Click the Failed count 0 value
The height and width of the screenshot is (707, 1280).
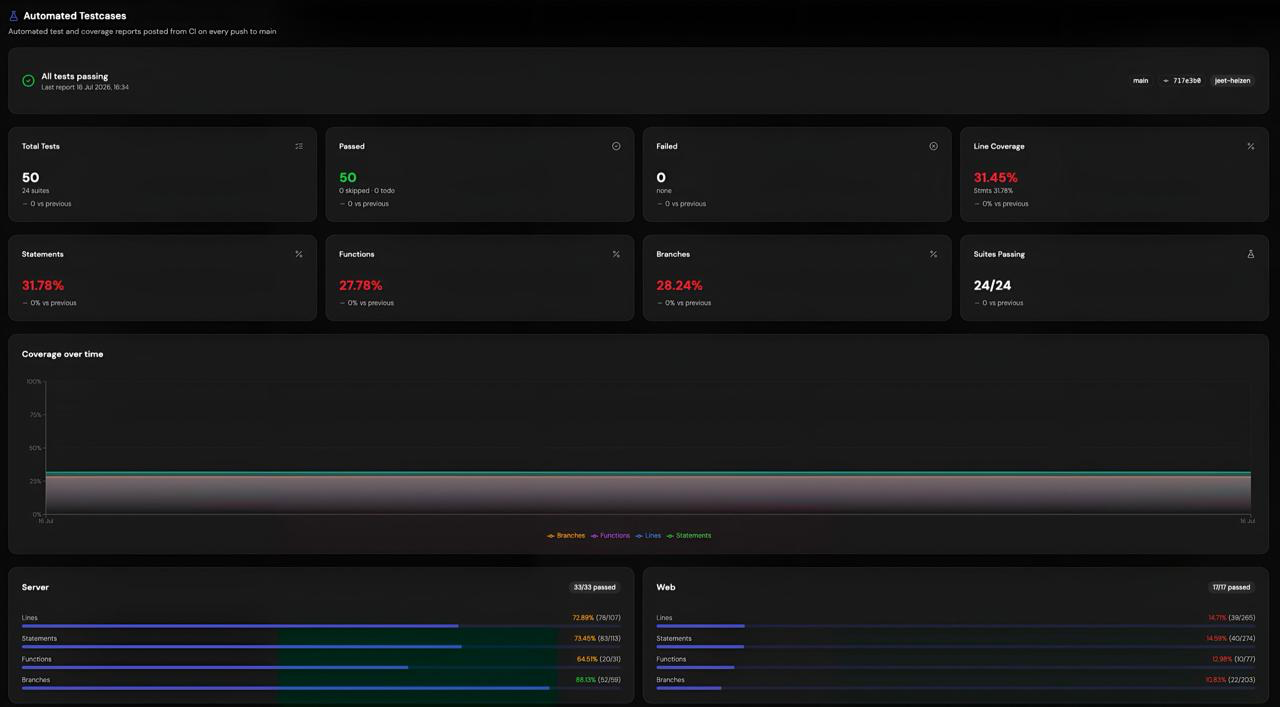[x=661, y=177]
